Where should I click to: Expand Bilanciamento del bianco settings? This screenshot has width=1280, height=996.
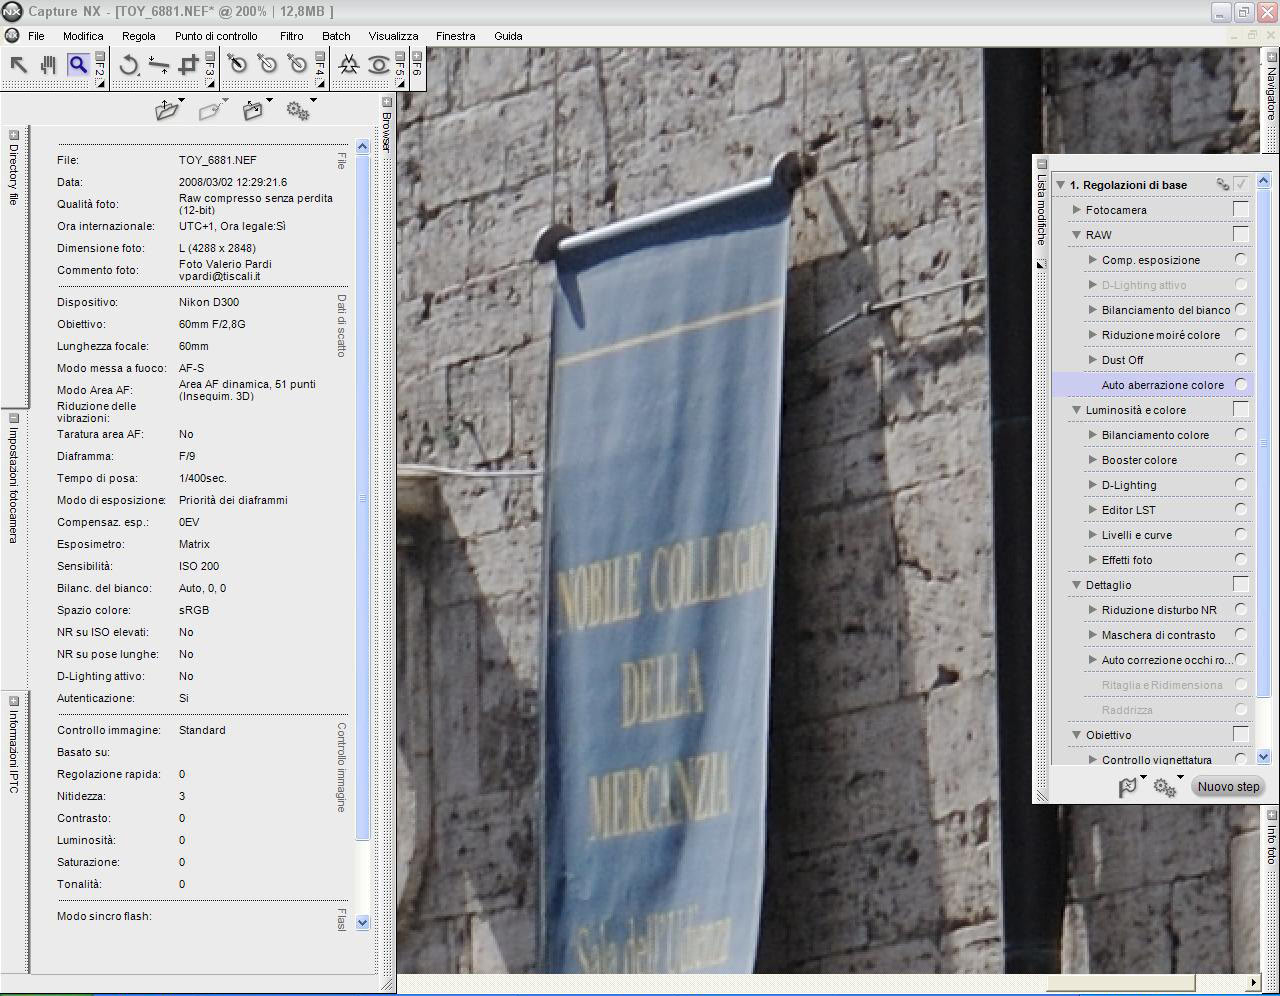[x=1093, y=310]
